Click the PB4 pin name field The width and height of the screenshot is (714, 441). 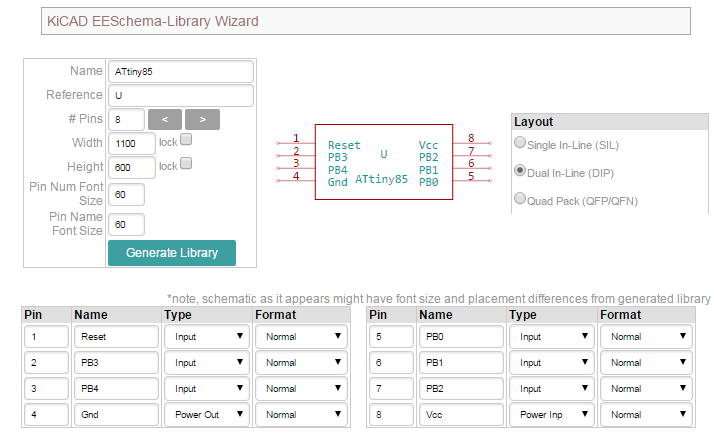pyautogui.click(x=116, y=389)
